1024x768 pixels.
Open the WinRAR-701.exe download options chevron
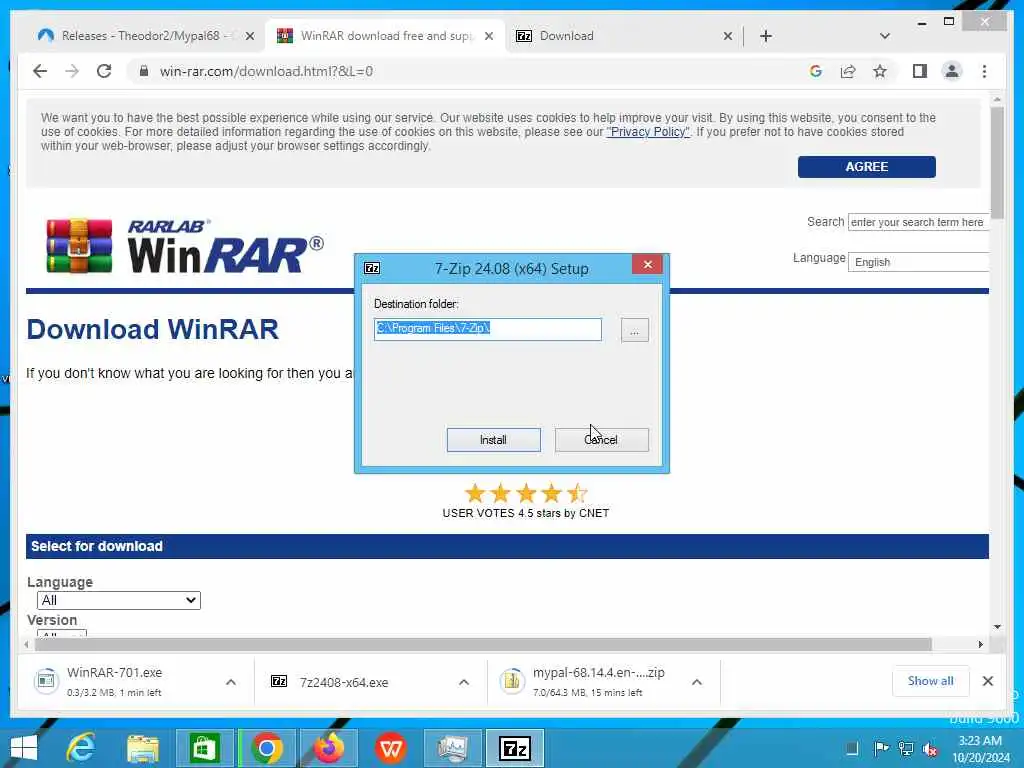[x=231, y=682]
